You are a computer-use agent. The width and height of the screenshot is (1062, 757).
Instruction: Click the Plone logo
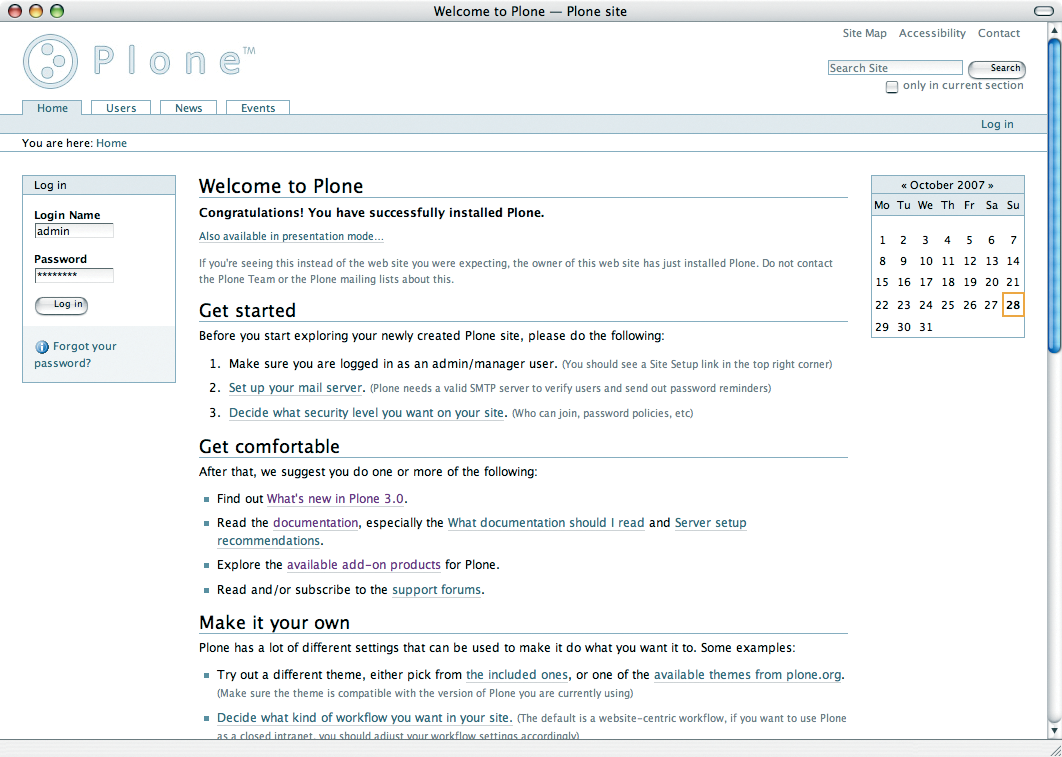(x=139, y=62)
